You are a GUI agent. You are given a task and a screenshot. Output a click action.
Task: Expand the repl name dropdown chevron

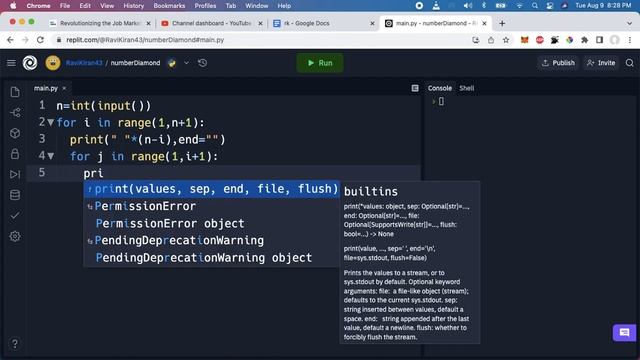(187, 63)
